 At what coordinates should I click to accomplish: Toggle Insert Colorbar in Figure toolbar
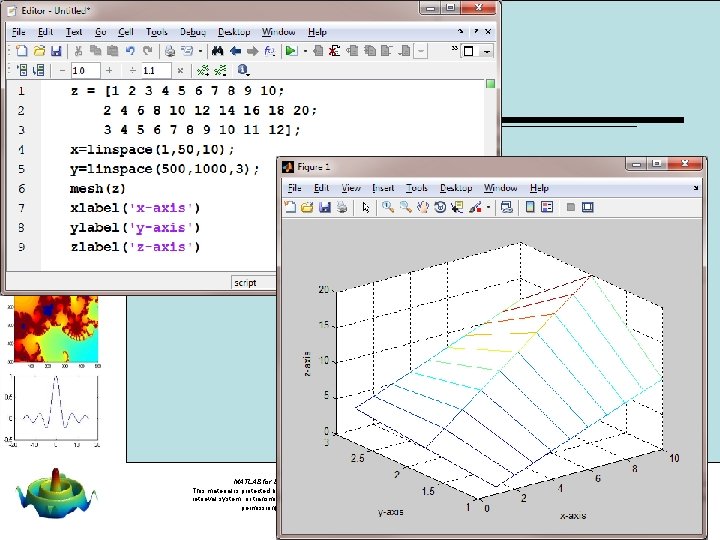530,207
